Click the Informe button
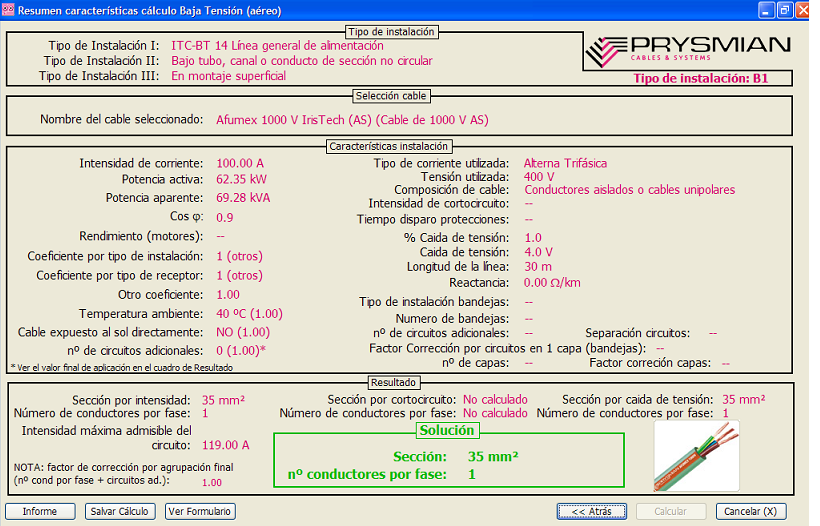The height and width of the screenshot is (526, 820). tap(40, 511)
